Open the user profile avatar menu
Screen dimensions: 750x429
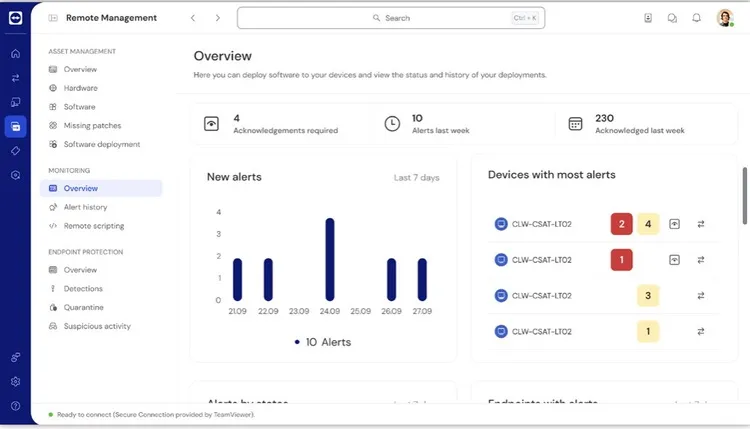[x=725, y=18]
